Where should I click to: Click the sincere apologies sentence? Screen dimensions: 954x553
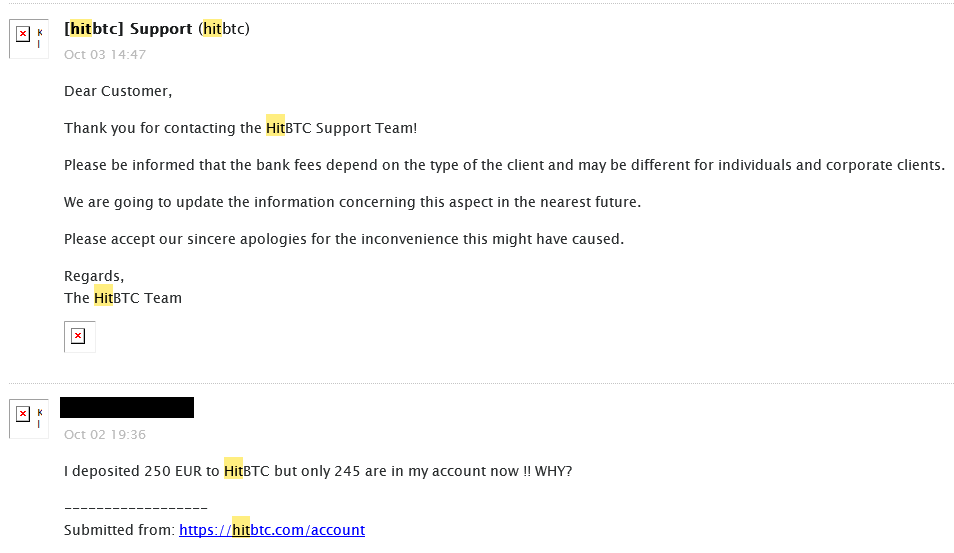point(344,239)
